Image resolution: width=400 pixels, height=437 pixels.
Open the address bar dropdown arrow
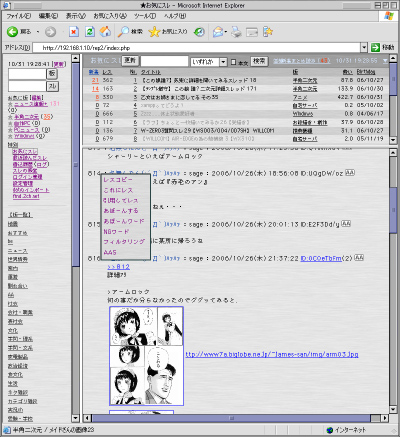[364, 47]
